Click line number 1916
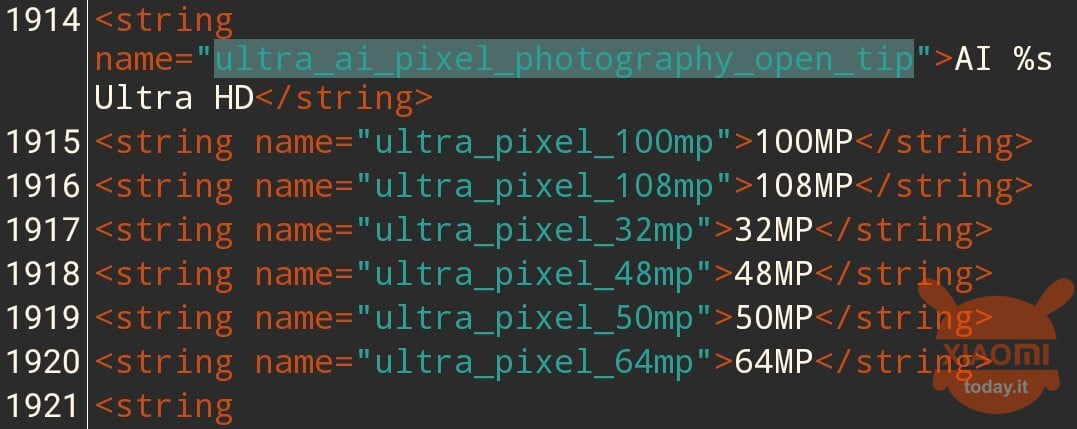1077x429 pixels. coord(43,186)
